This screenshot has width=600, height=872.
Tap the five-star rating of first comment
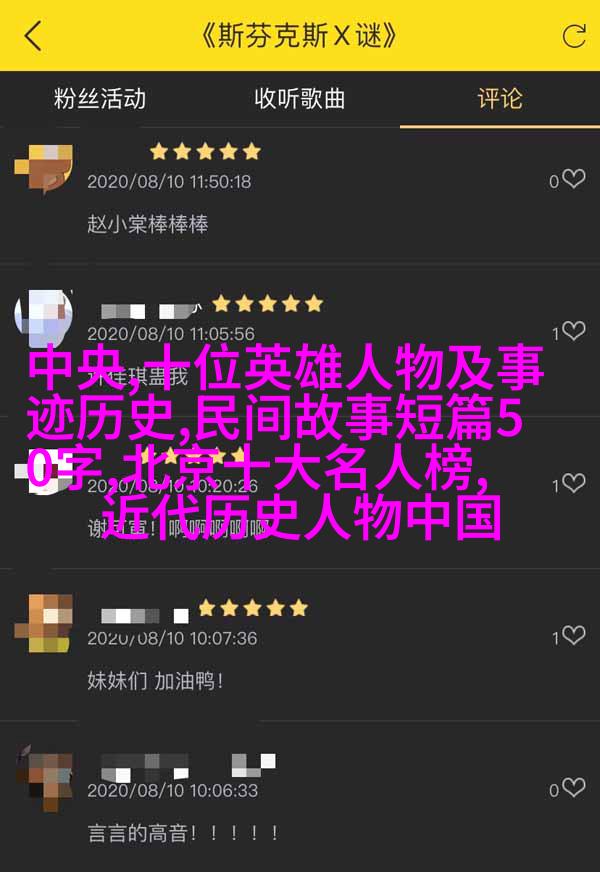pos(205,151)
